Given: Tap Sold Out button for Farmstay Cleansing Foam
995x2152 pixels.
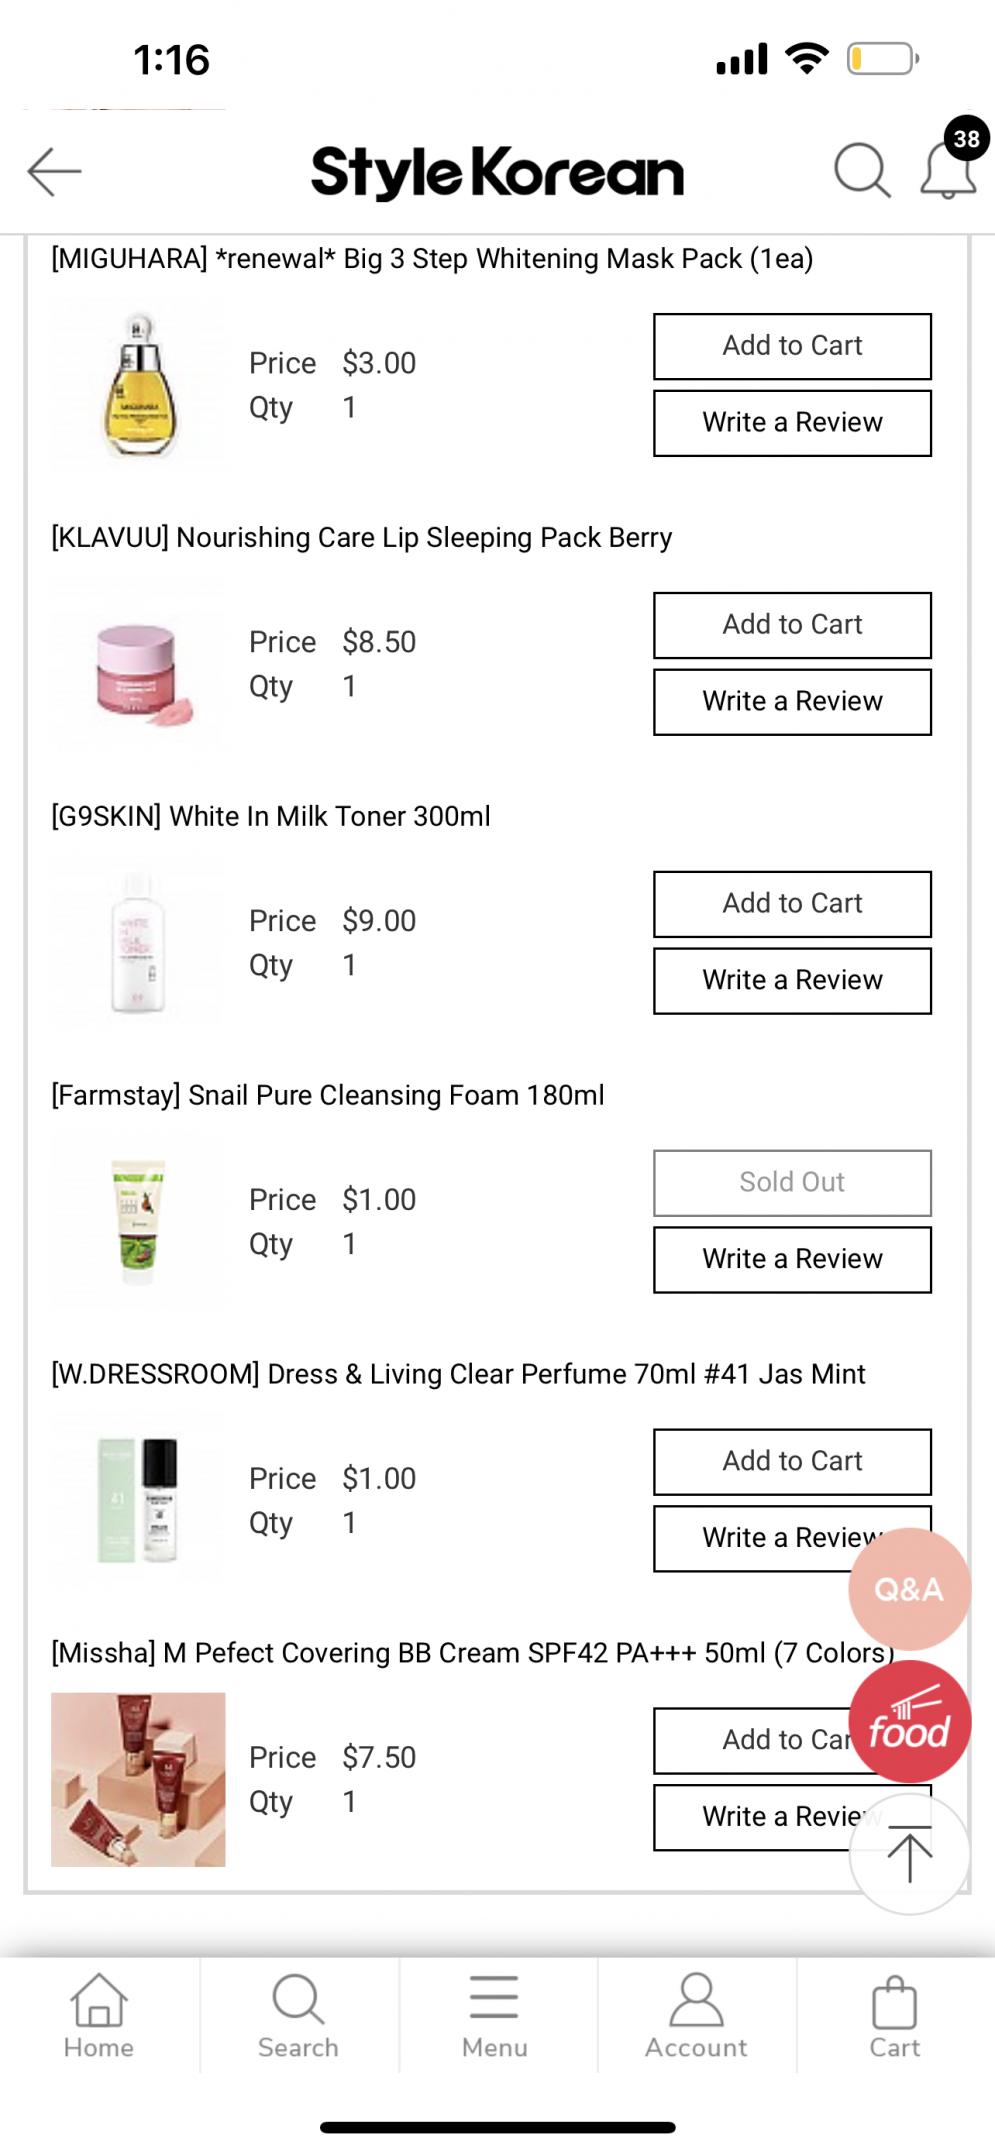Looking at the screenshot, I should tap(792, 1182).
